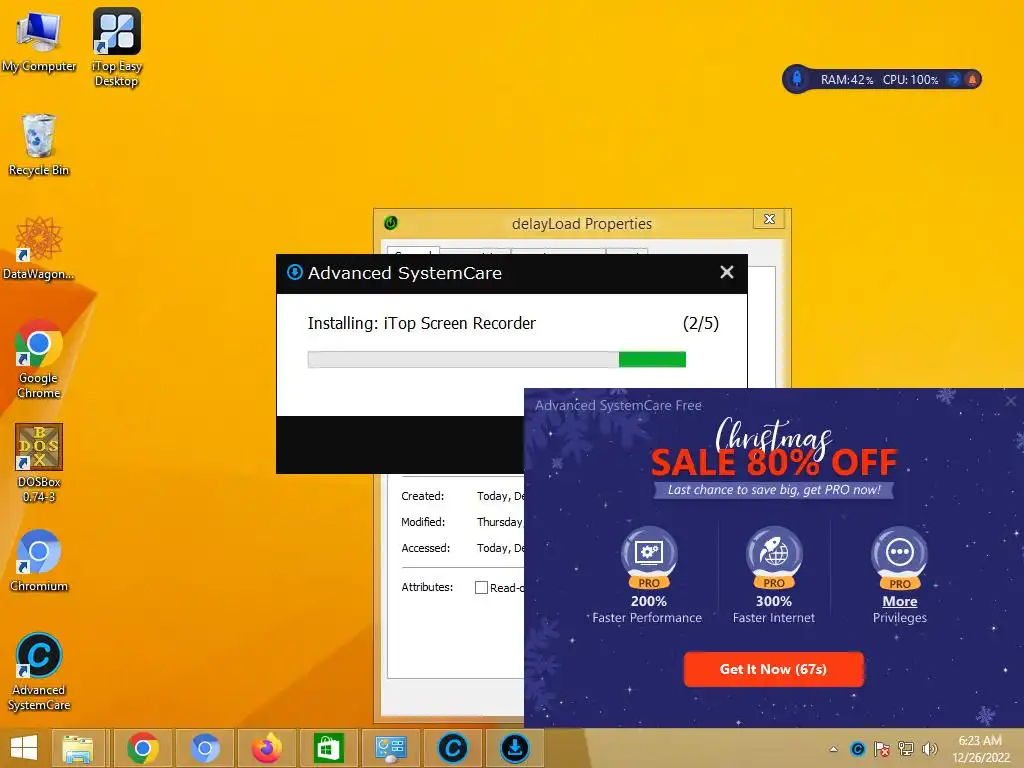The height and width of the screenshot is (768, 1024).
Task: Open Chromium from the taskbar
Action: coord(204,748)
